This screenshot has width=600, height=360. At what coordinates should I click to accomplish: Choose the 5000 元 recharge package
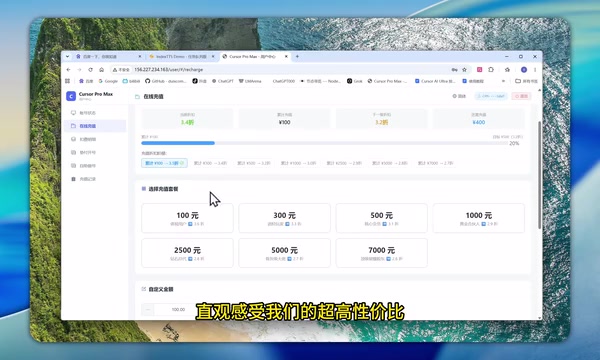pyautogui.click(x=284, y=253)
